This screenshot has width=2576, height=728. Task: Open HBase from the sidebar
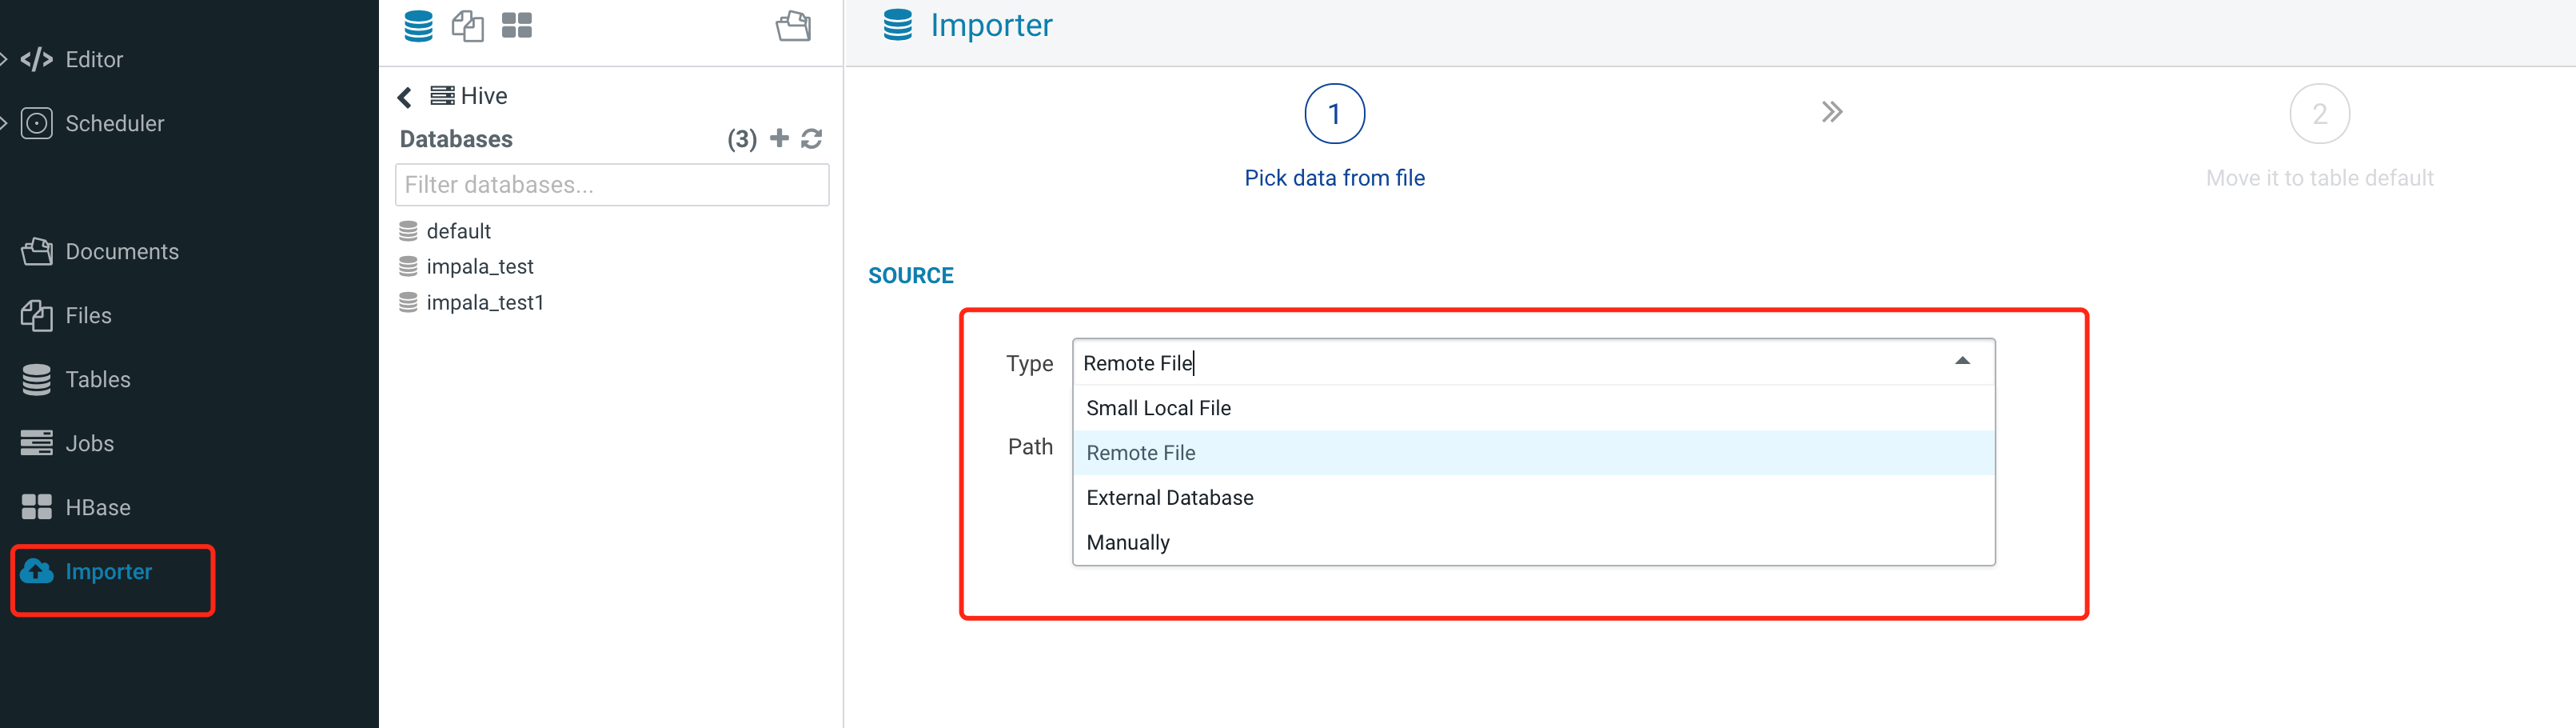tap(97, 508)
